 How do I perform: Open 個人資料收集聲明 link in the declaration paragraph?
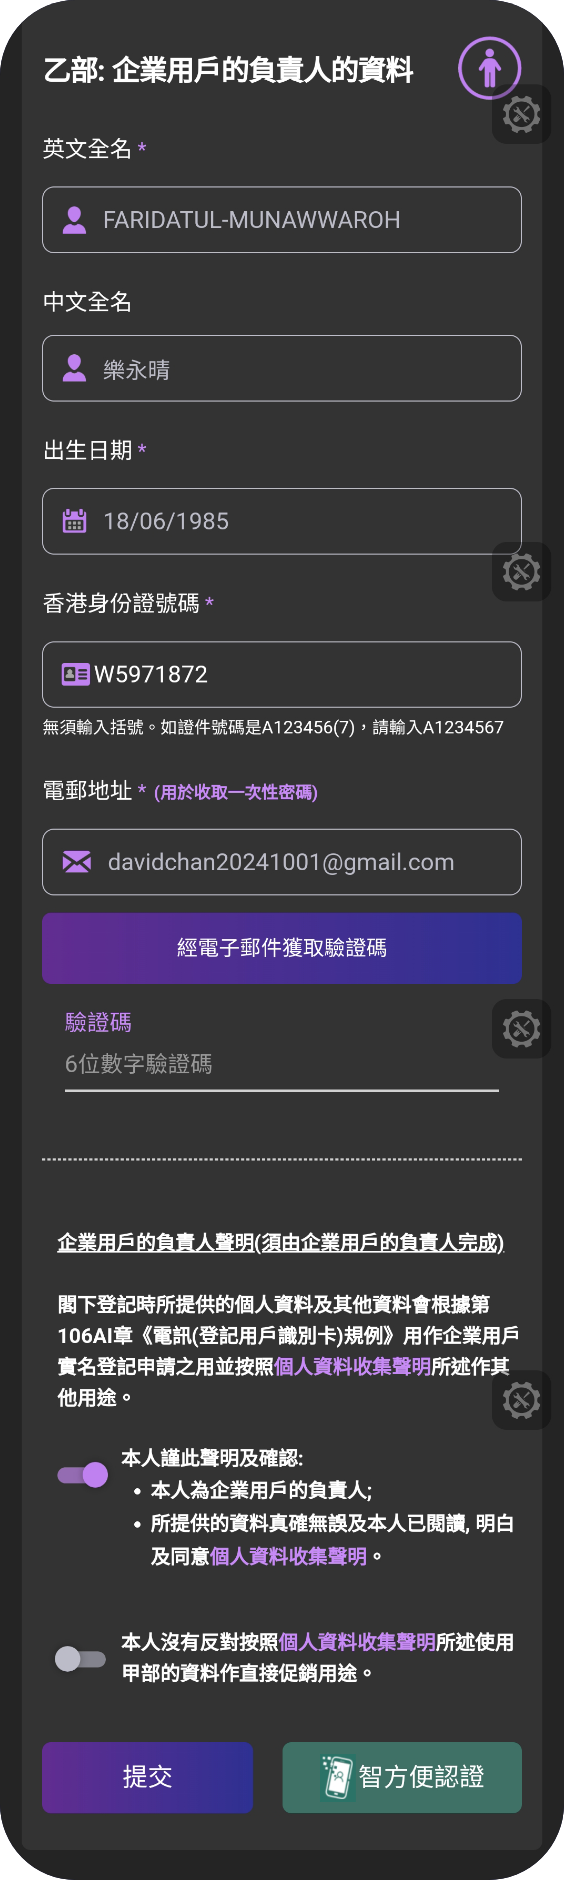353,1366
